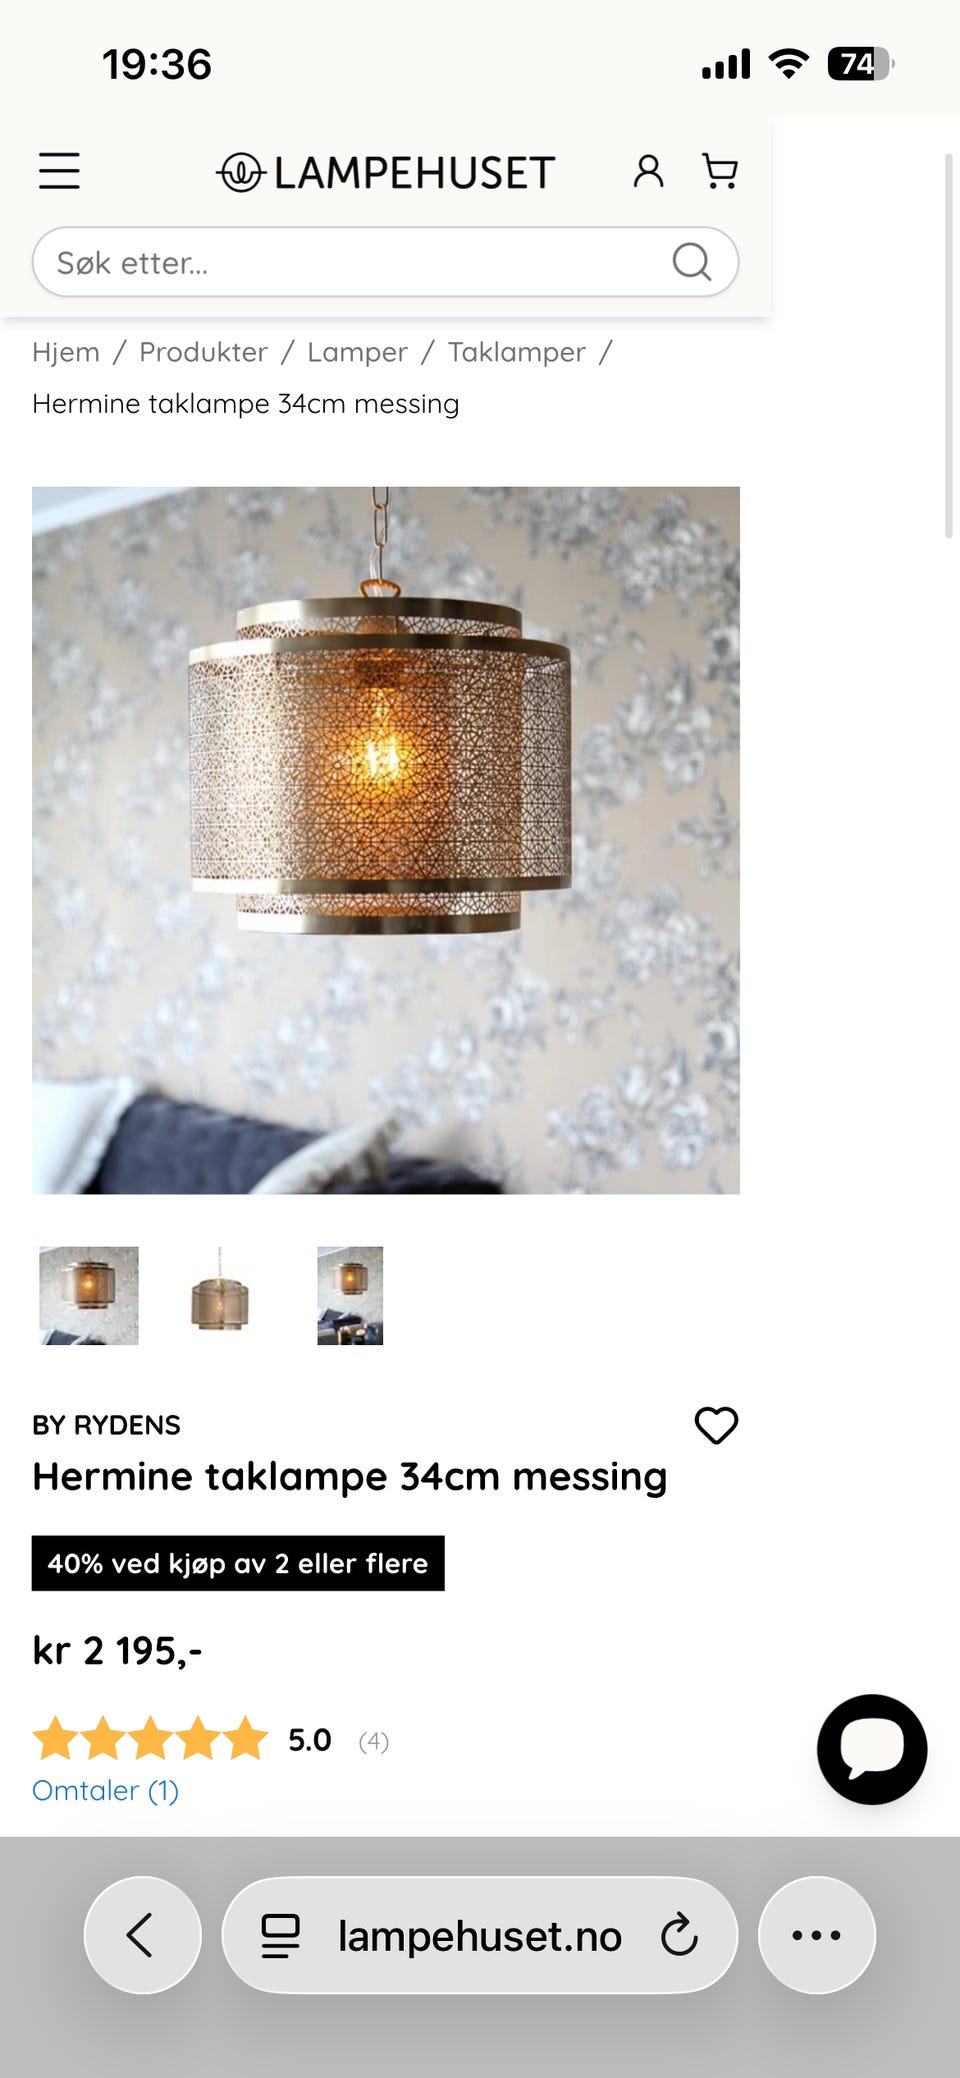Open Taklamper breadcrumb category
Image resolution: width=960 pixels, height=2078 pixels.
click(516, 352)
